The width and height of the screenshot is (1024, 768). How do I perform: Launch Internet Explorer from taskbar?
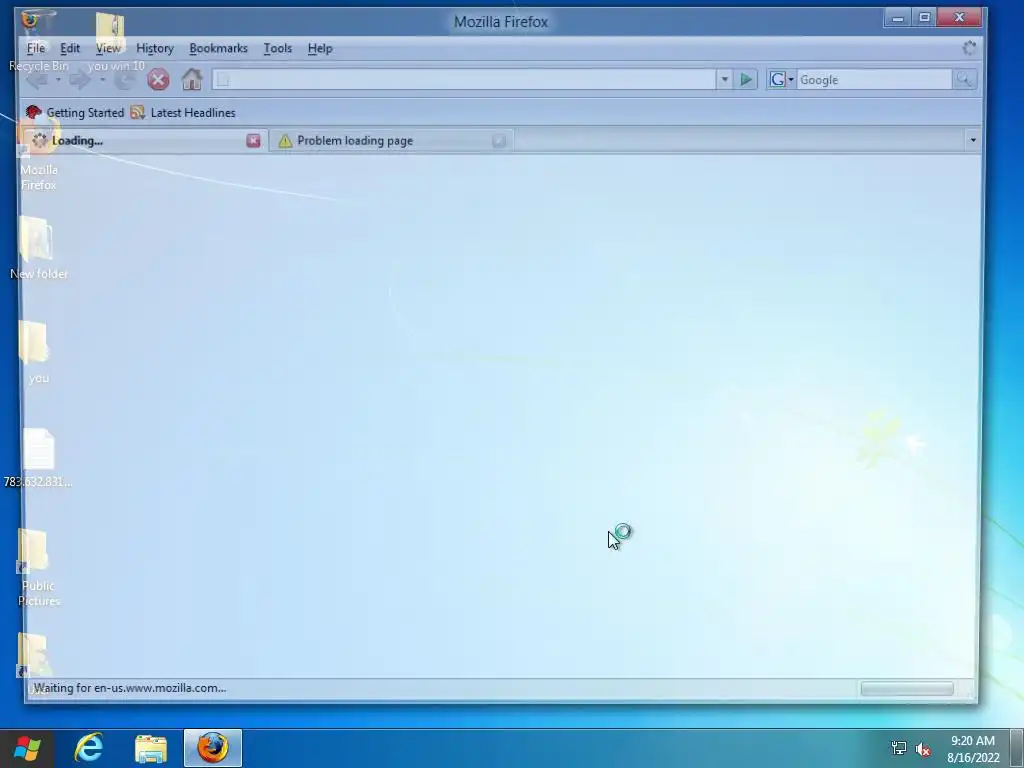[89, 748]
